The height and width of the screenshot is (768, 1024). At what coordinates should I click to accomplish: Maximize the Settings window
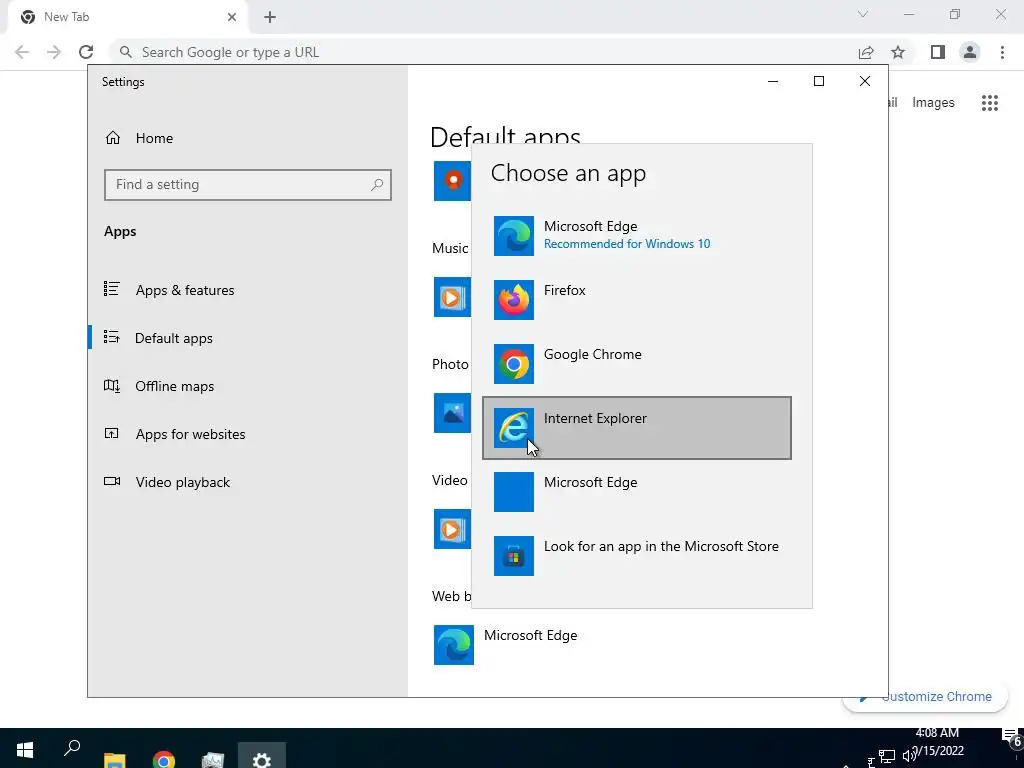[x=819, y=81]
